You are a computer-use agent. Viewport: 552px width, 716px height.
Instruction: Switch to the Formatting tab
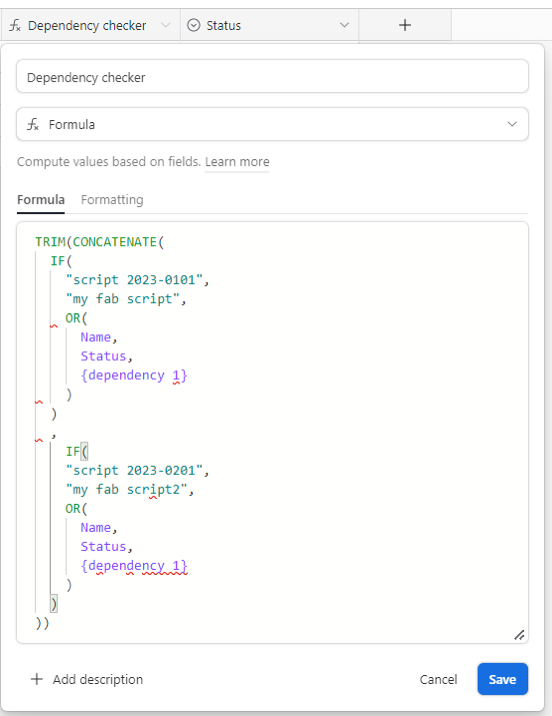[x=112, y=200]
